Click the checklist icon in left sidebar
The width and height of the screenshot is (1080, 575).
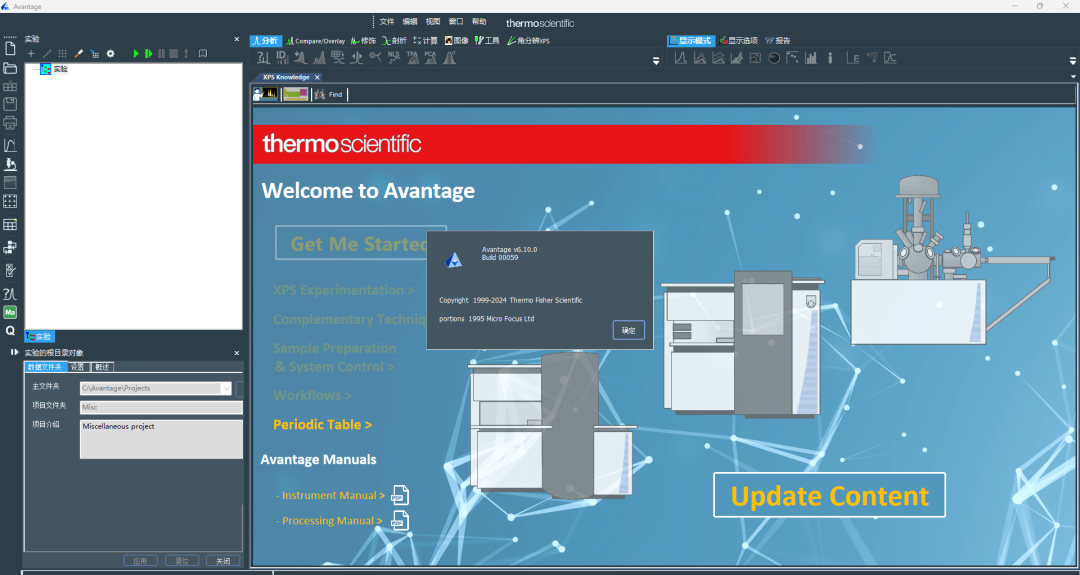click(x=10, y=271)
